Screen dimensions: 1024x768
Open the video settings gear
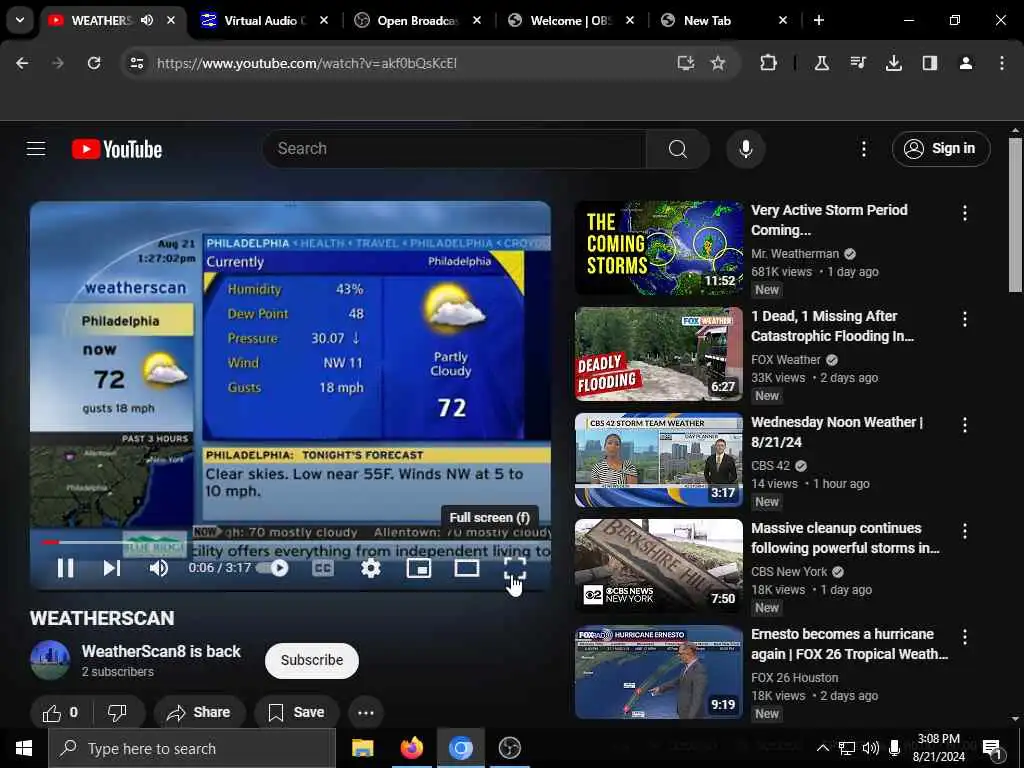370,568
